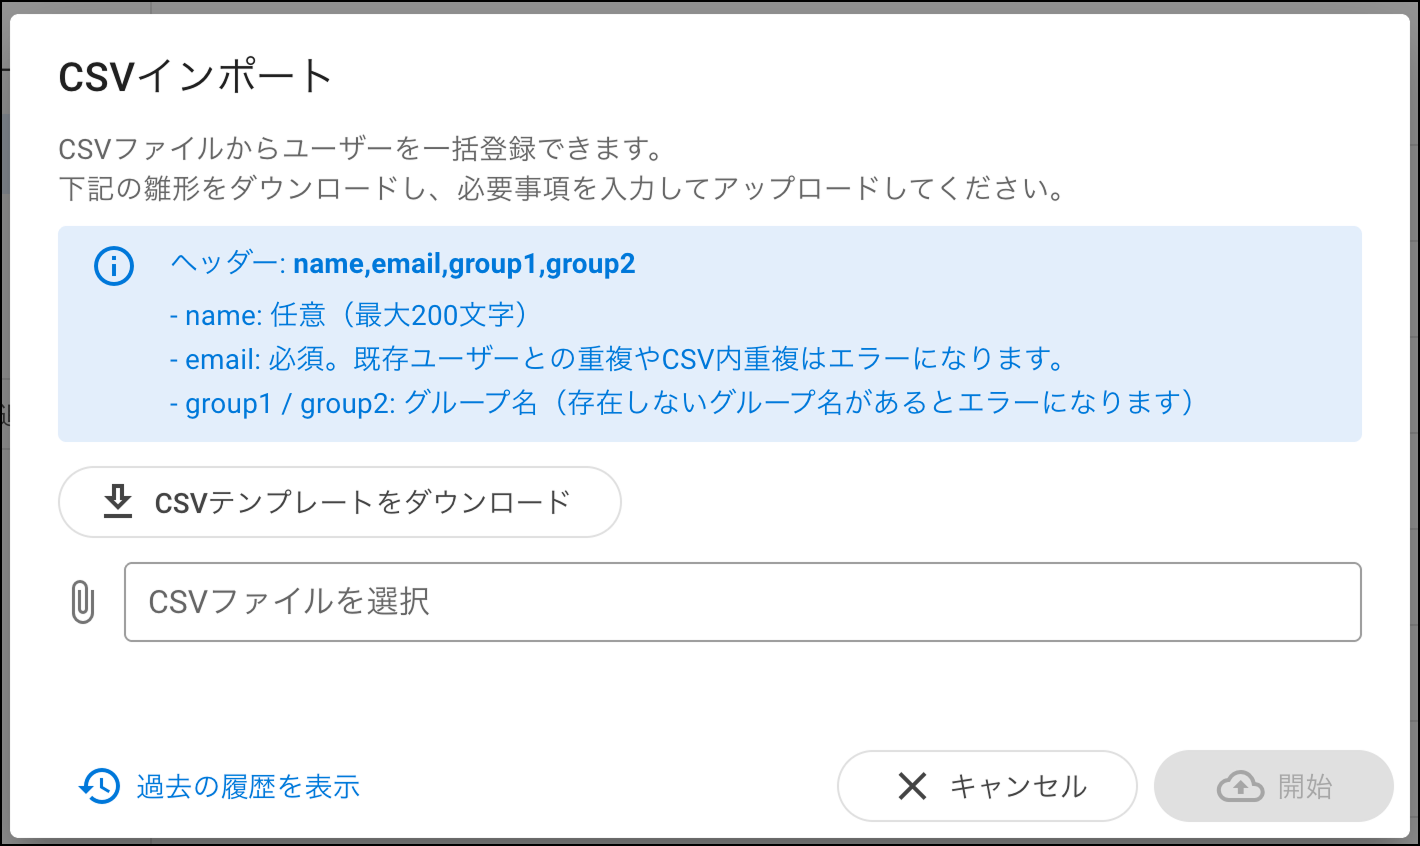Open the CSVファイルを選択 file field
Screen dimensions: 1420x846
(x=742, y=602)
